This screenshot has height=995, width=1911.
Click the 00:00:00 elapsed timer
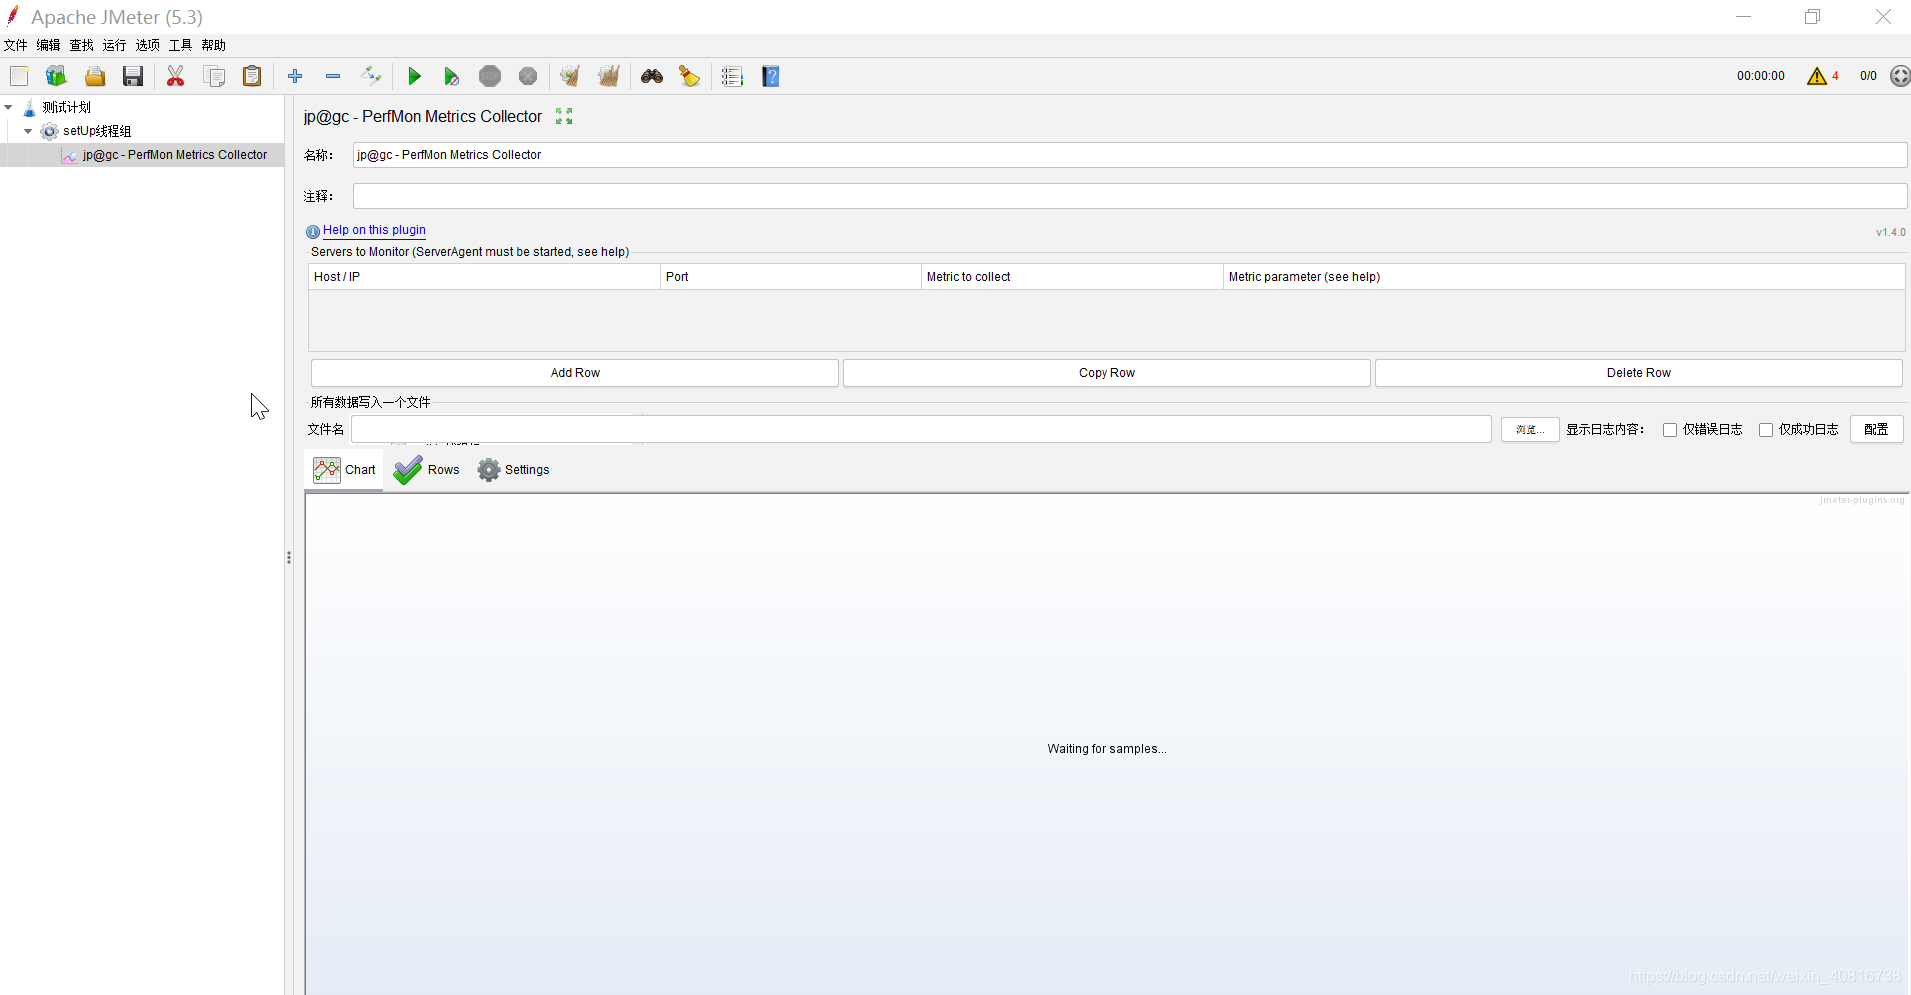pos(1761,76)
